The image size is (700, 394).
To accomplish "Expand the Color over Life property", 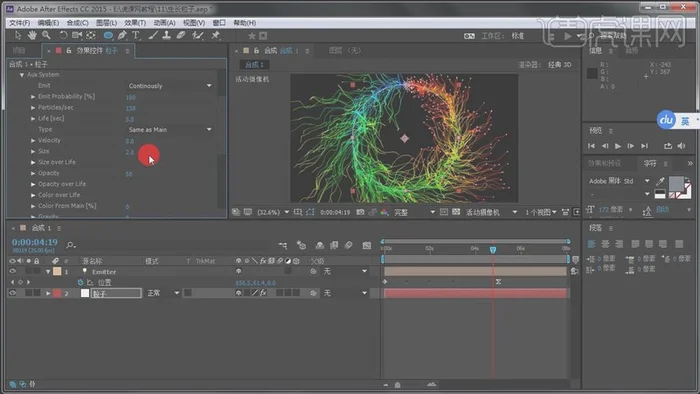I will pos(33,195).
